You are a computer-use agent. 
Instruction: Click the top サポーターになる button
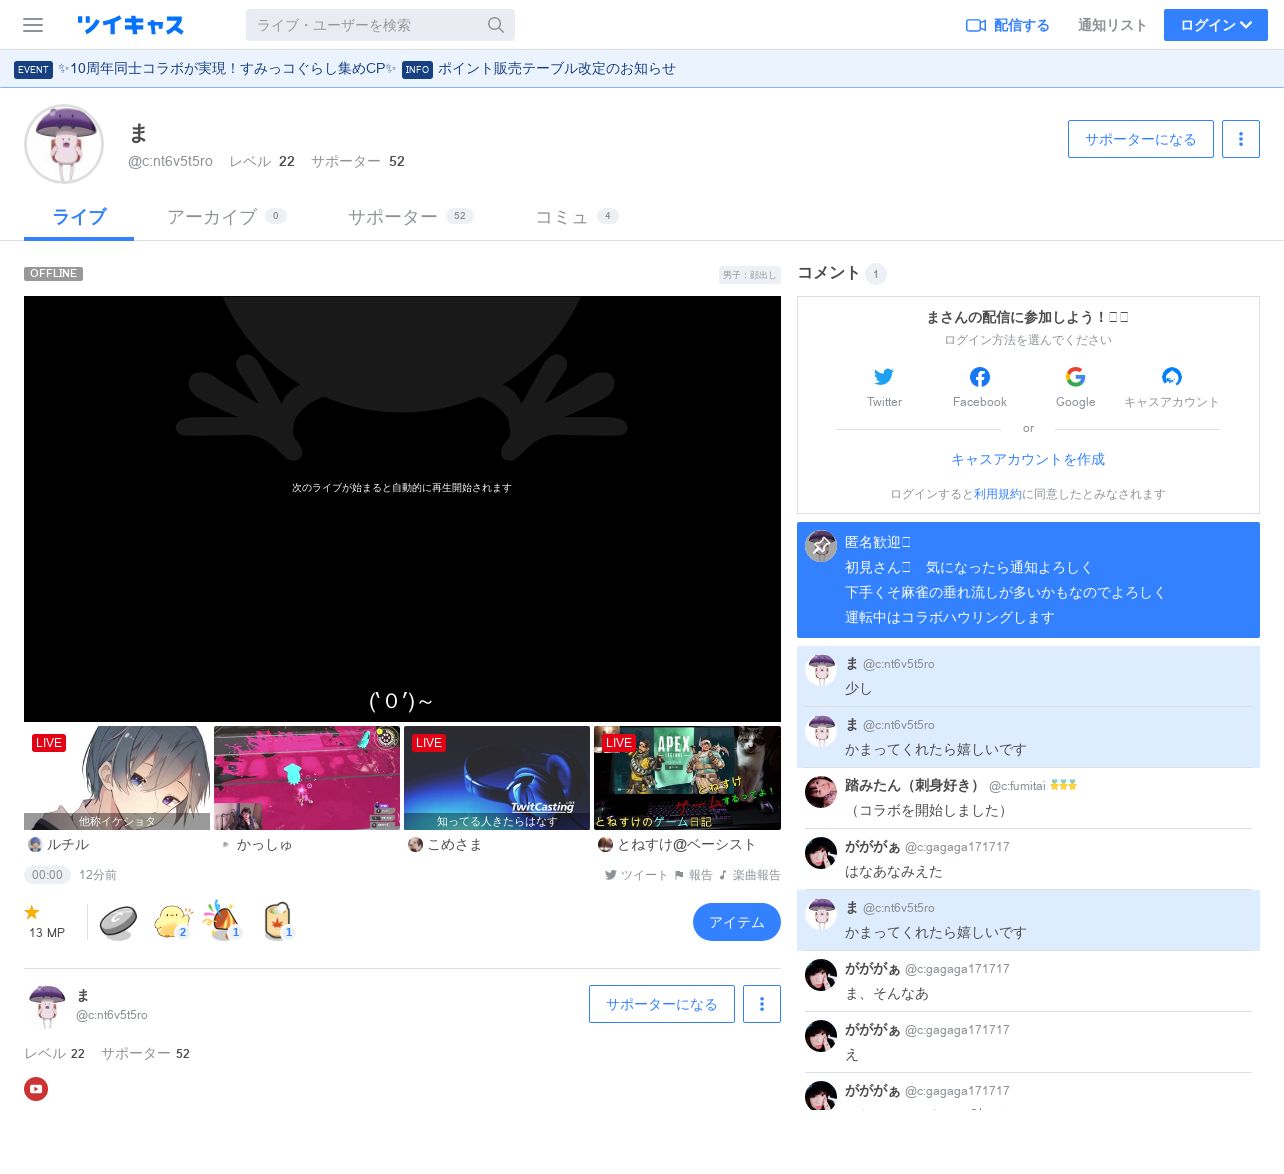point(1140,139)
